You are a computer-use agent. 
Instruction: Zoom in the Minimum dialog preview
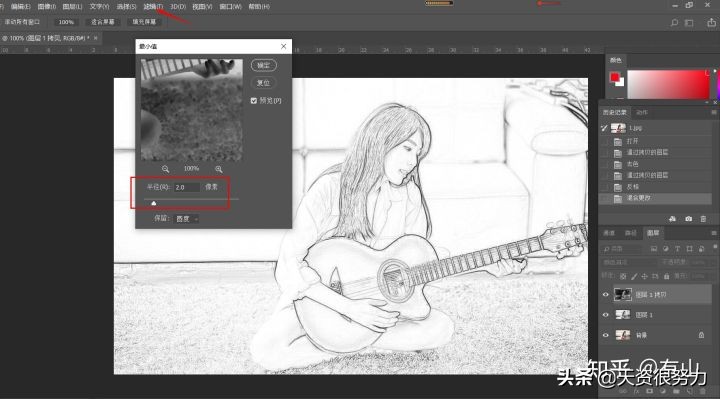pos(219,169)
